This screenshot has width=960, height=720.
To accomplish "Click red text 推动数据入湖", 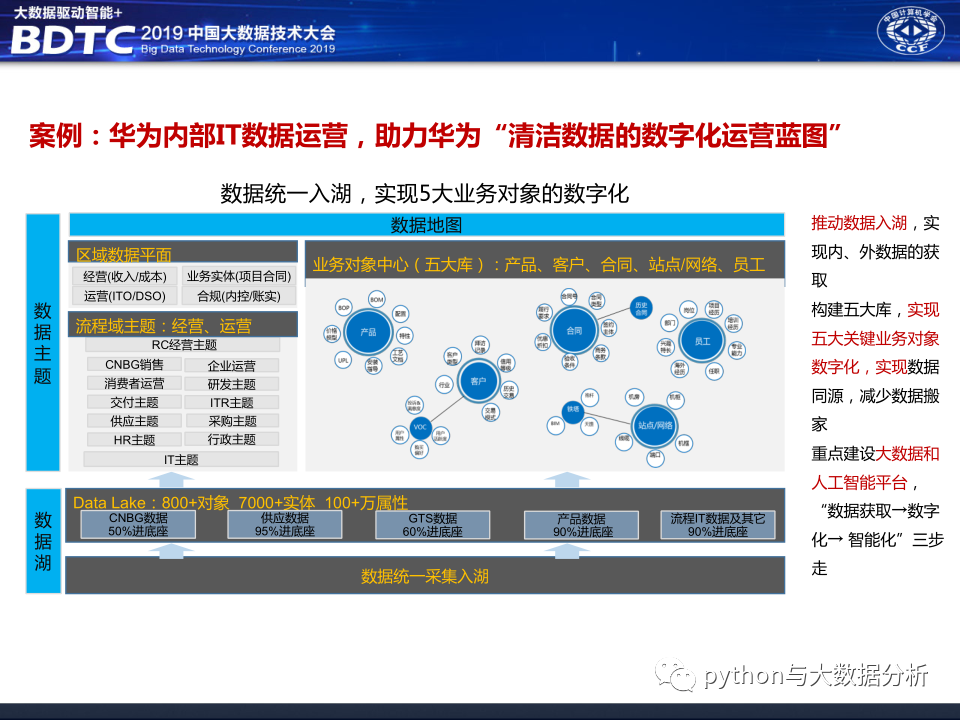I will [859, 223].
